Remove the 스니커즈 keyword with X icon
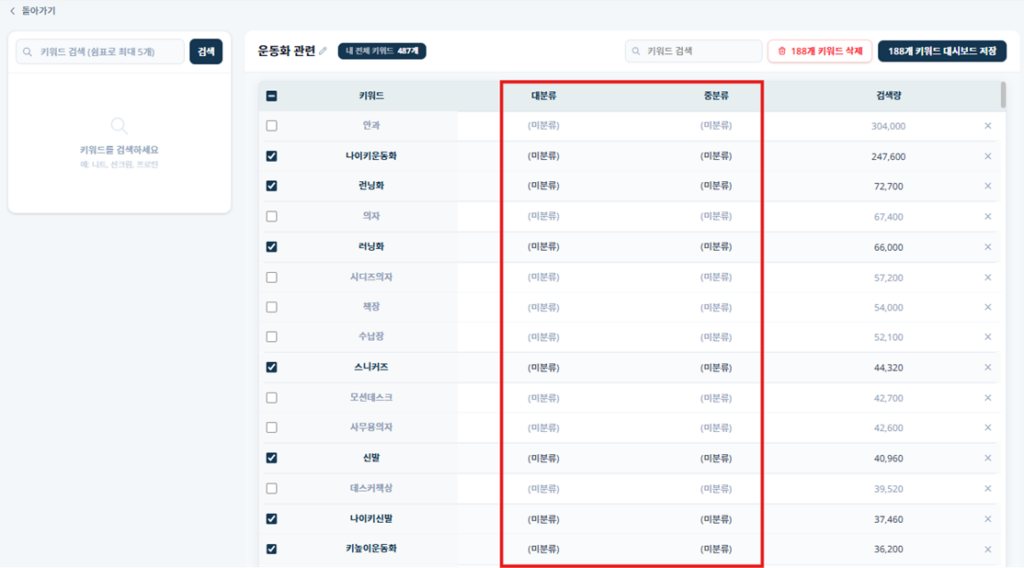Viewport: 1024px width, 568px height. pyautogui.click(x=987, y=368)
